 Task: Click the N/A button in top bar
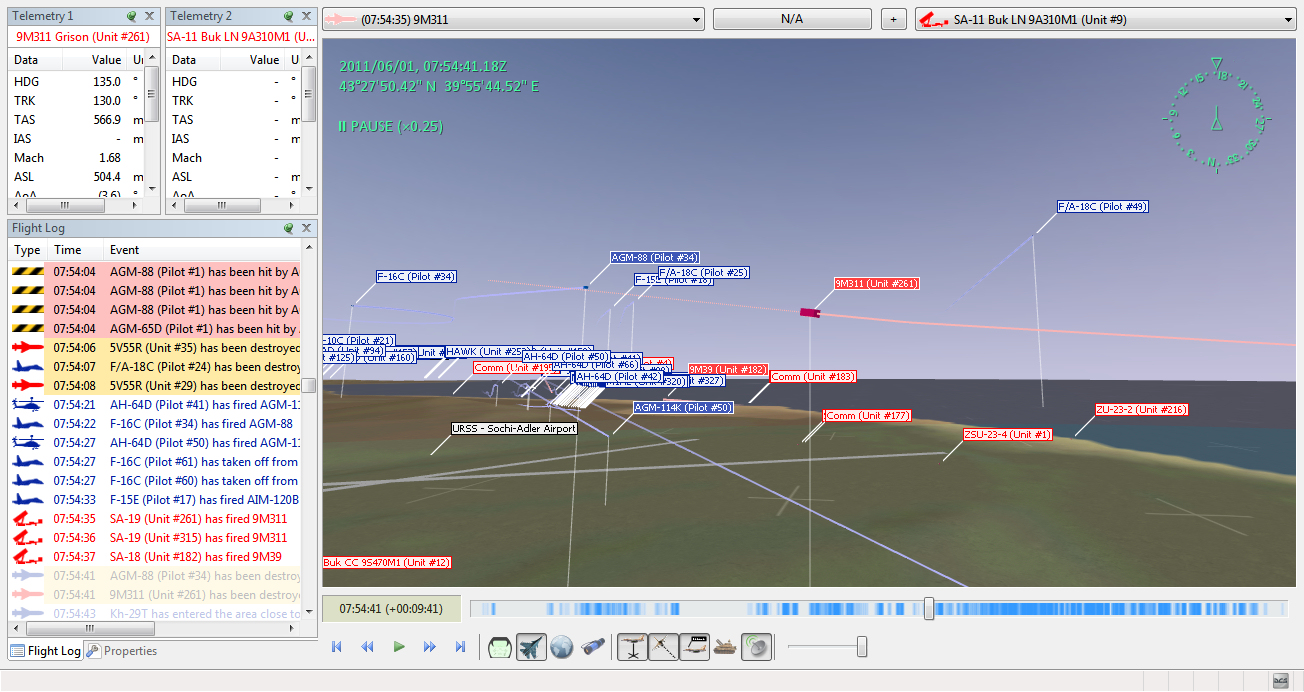[x=792, y=19]
